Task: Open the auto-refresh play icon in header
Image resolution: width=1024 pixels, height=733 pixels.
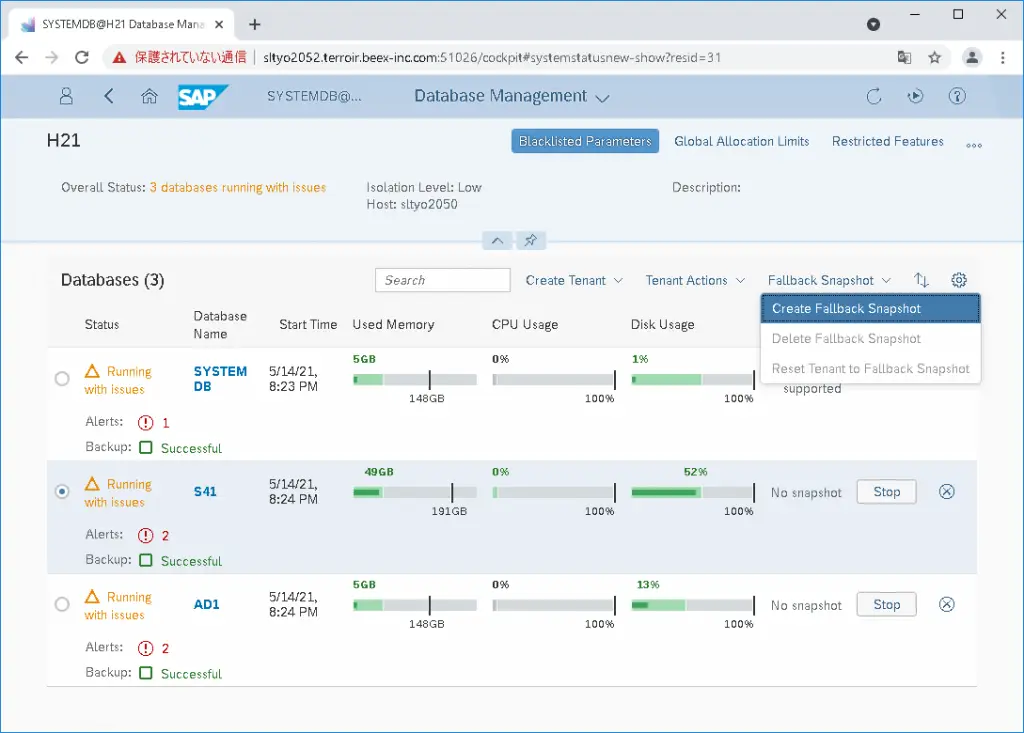Action: click(916, 97)
